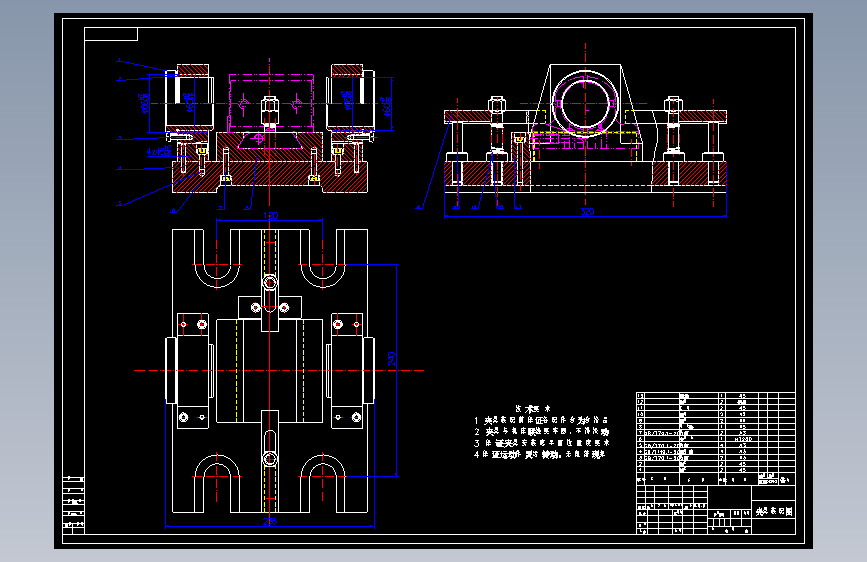Select technical requirement line numbered 1

(541, 420)
